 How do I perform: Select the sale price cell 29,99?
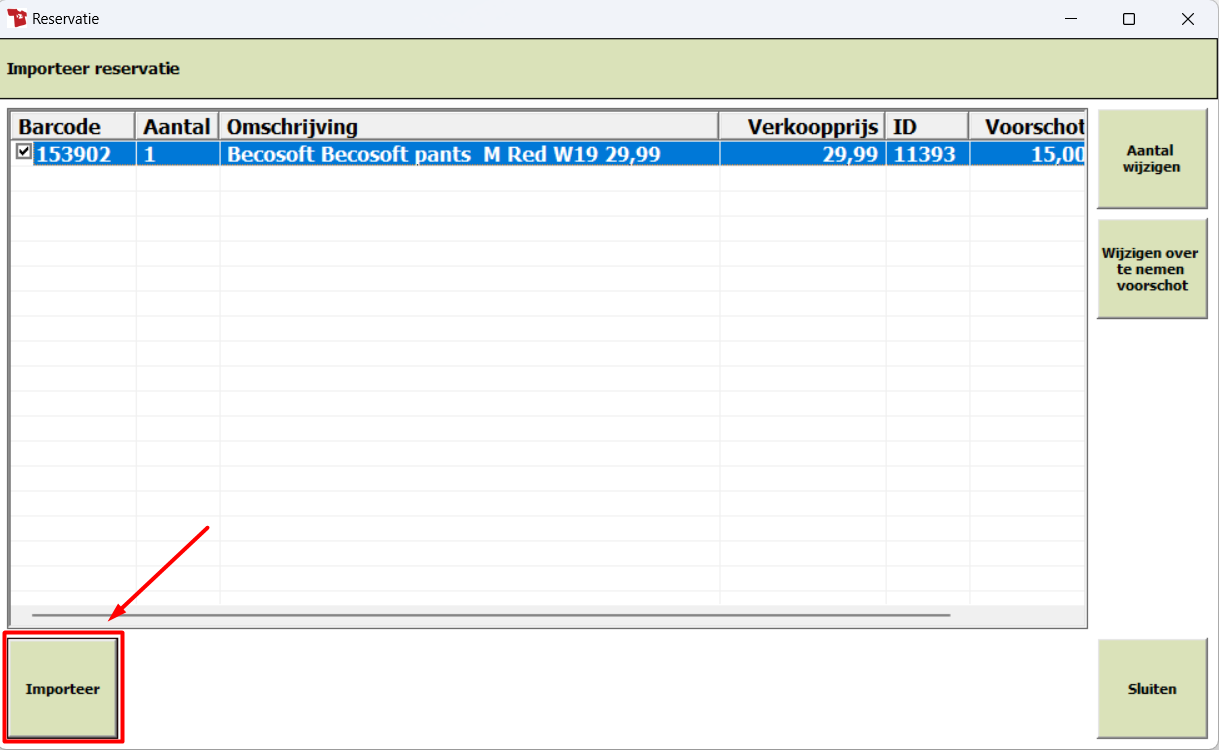pyautogui.click(x=802, y=154)
